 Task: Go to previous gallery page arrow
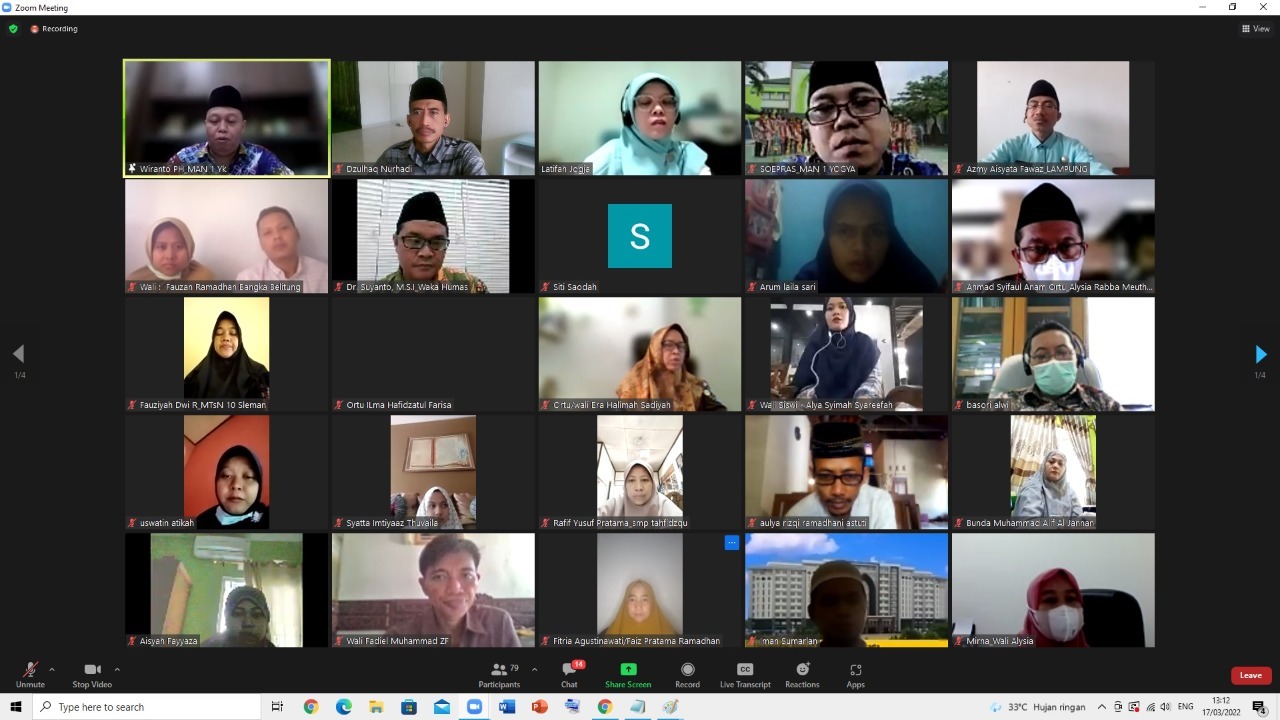[18, 354]
